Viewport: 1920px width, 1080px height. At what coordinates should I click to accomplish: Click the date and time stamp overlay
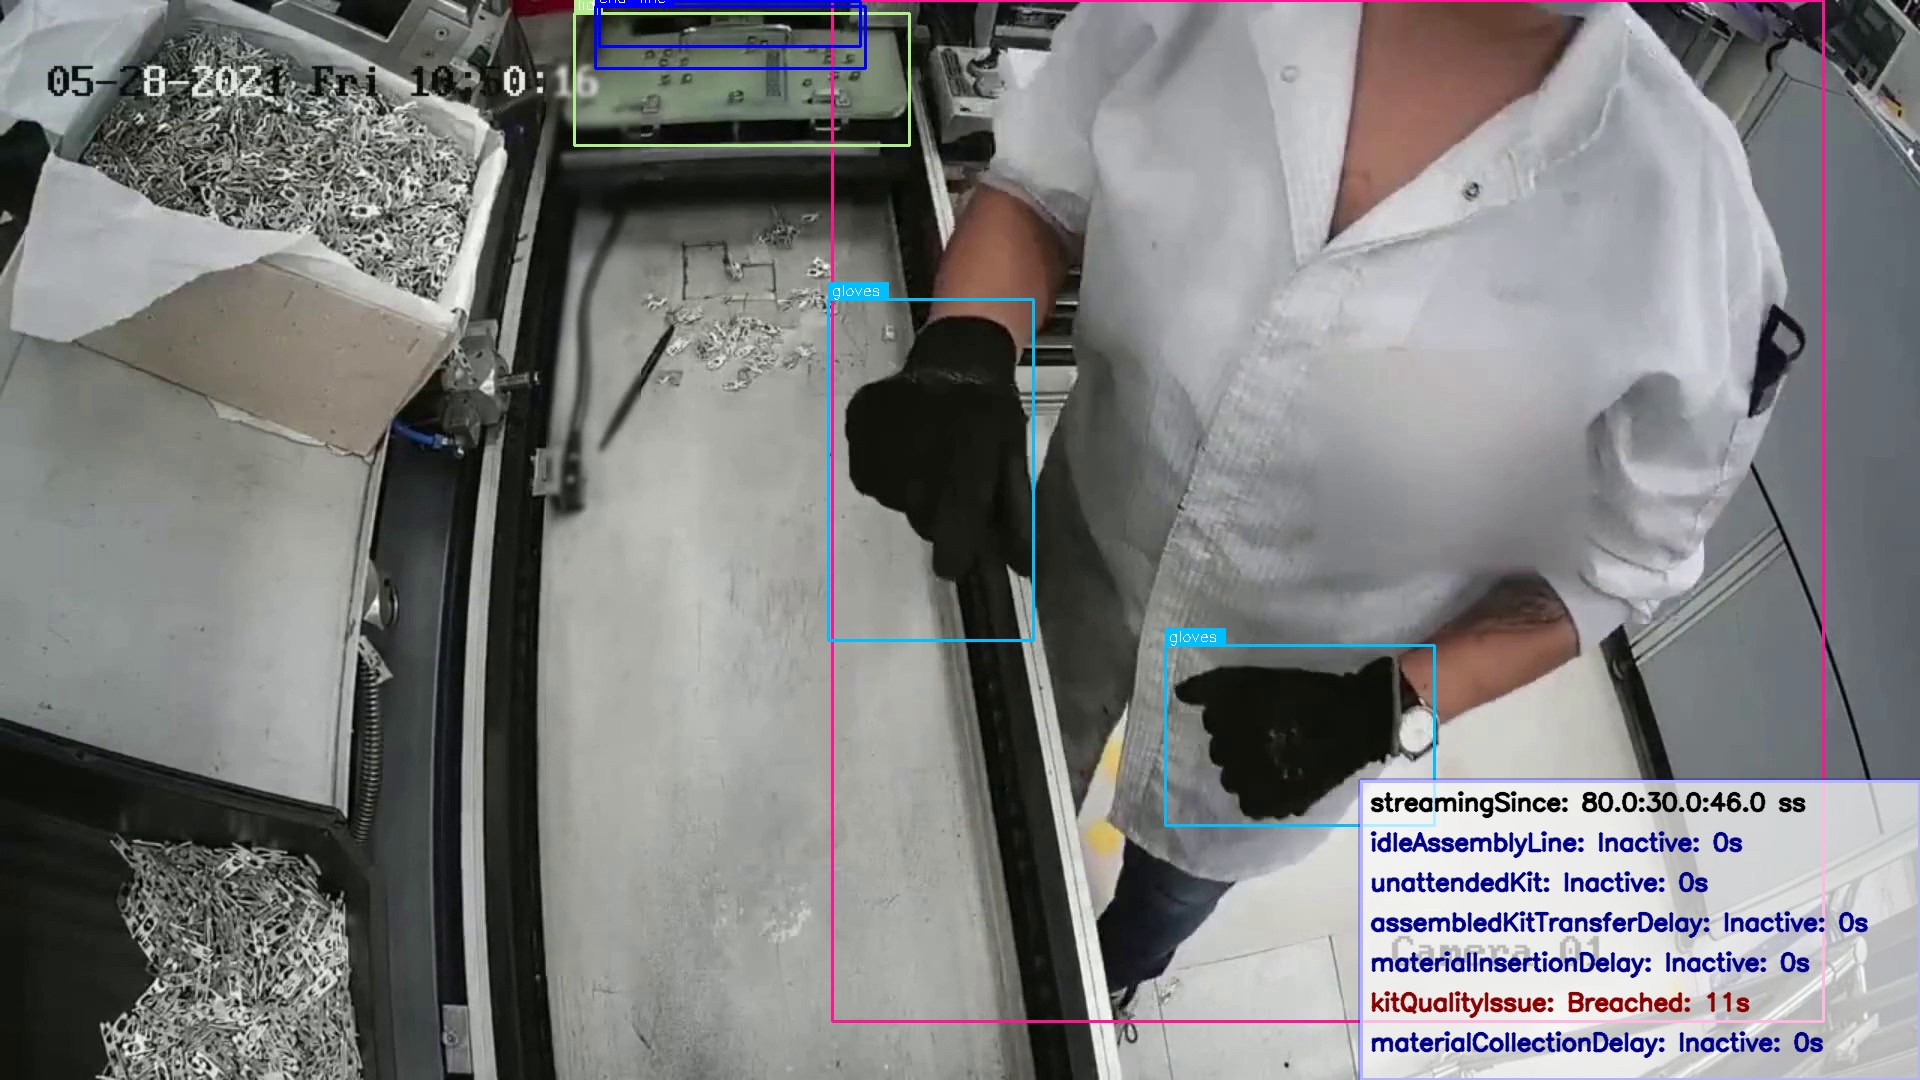(x=320, y=82)
